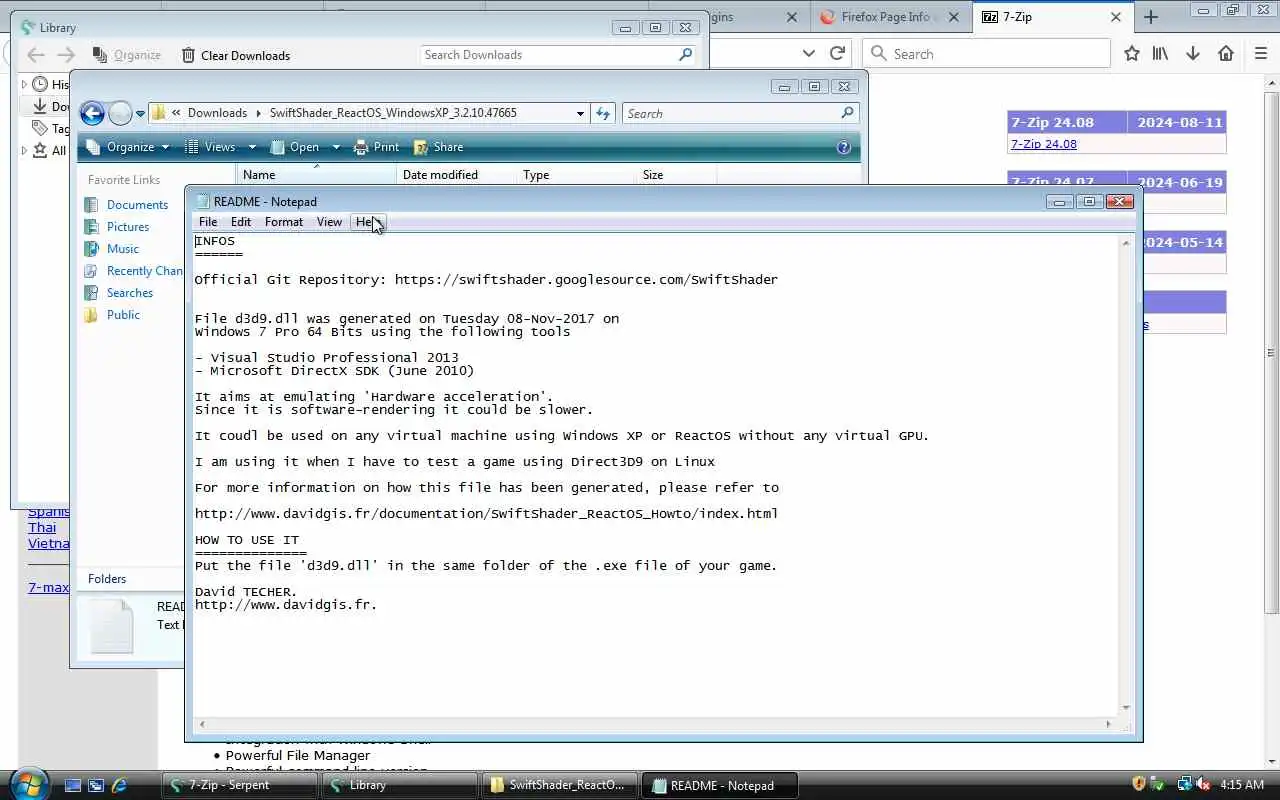Sort by the Name column header
The height and width of the screenshot is (800, 1280).
(316, 174)
